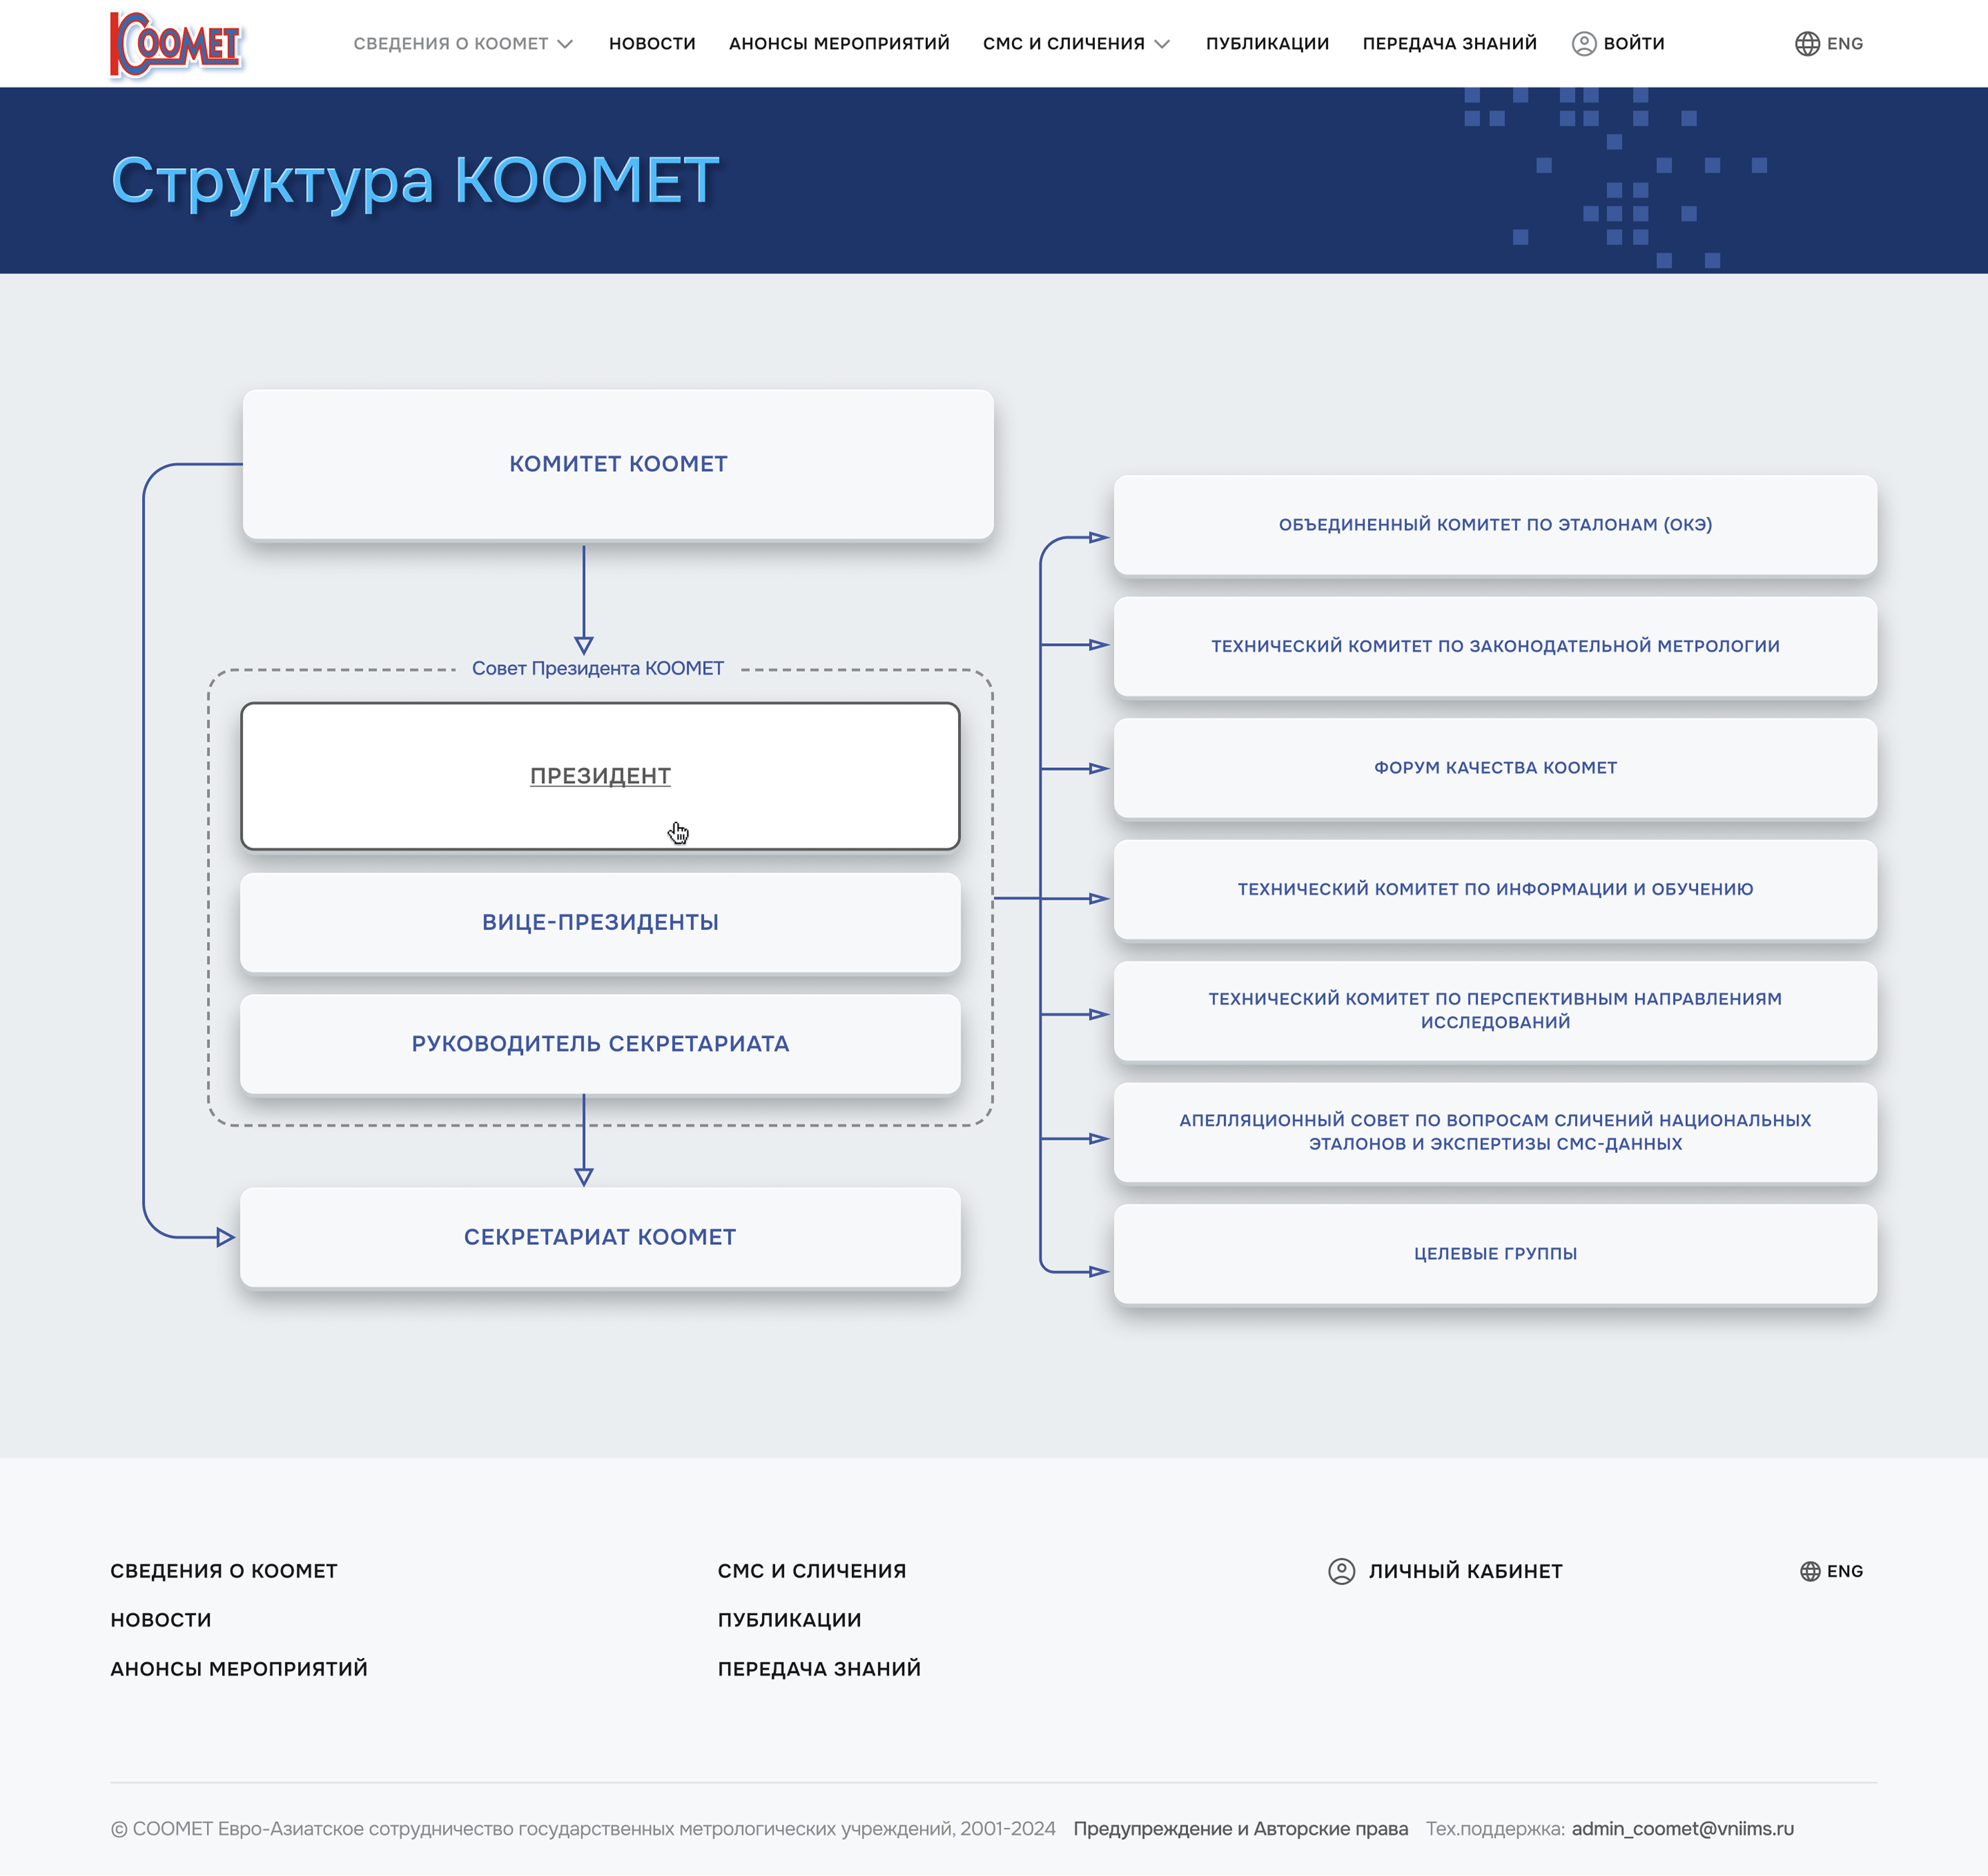Click the Совет Президента КООМЕТ label

coord(598,668)
